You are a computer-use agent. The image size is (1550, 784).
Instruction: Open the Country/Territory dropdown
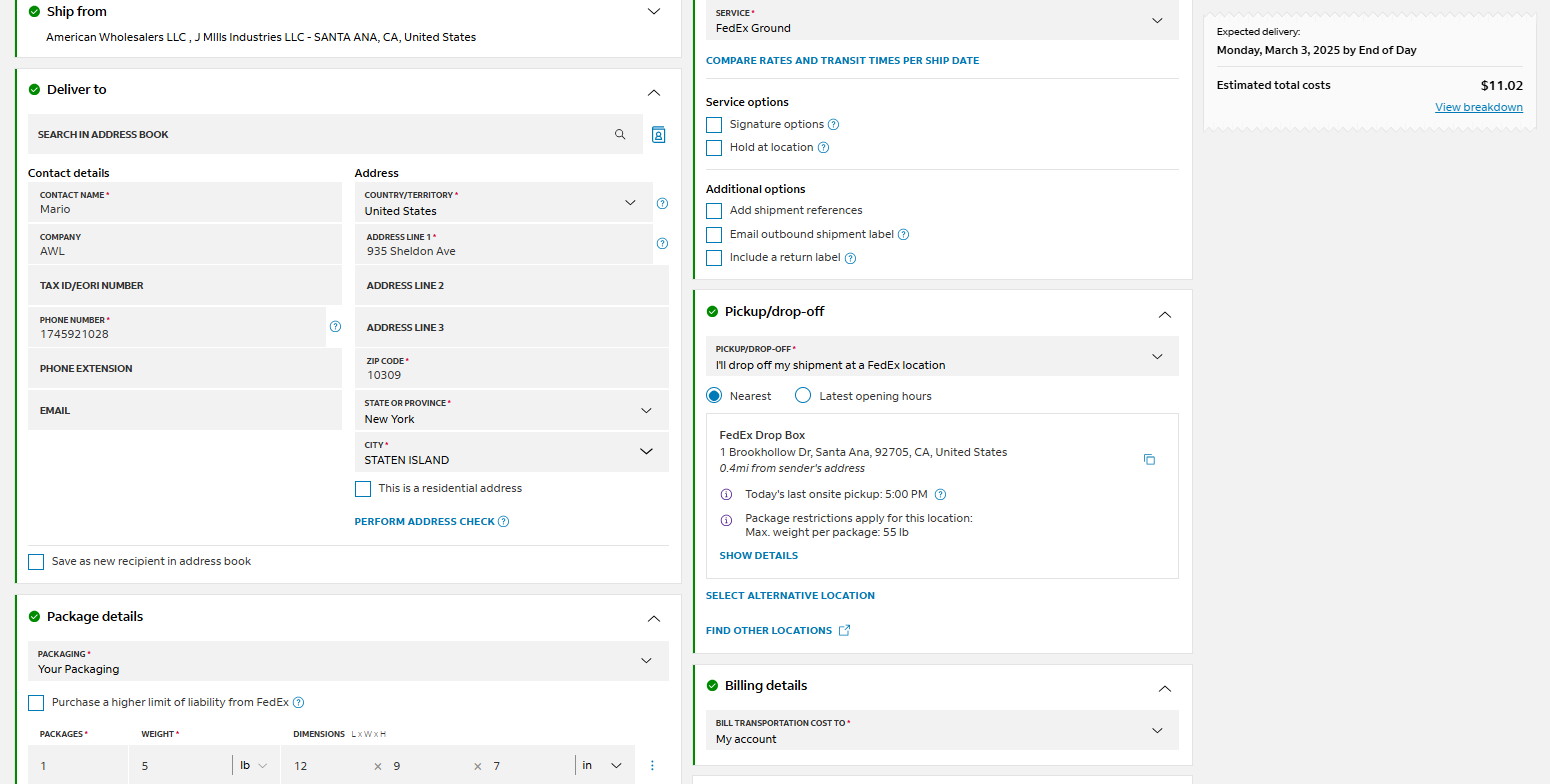504,203
